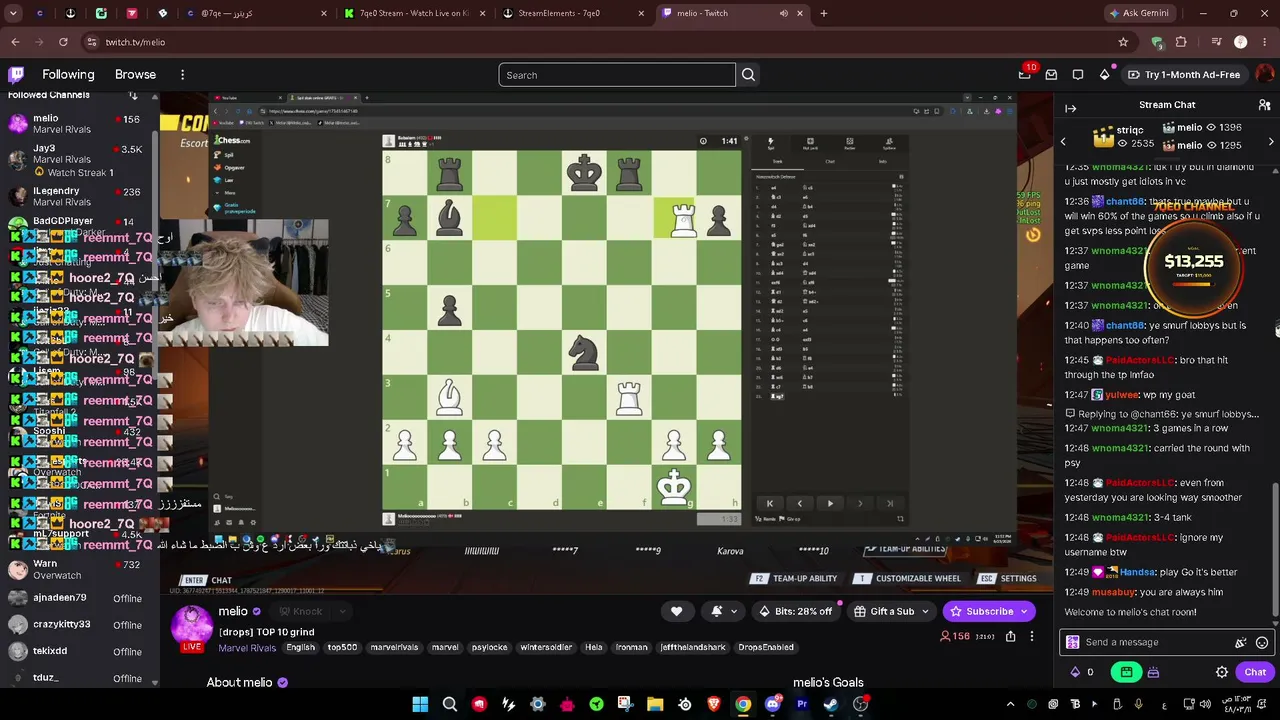This screenshot has height=720, width=1280.
Task: Open the chat community users list
Action: (x=1264, y=105)
